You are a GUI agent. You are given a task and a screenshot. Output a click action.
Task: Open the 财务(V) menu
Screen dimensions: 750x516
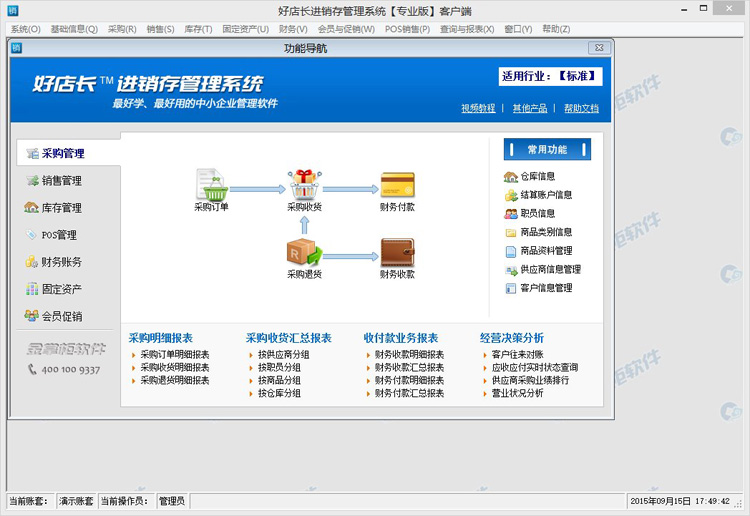coord(293,29)
